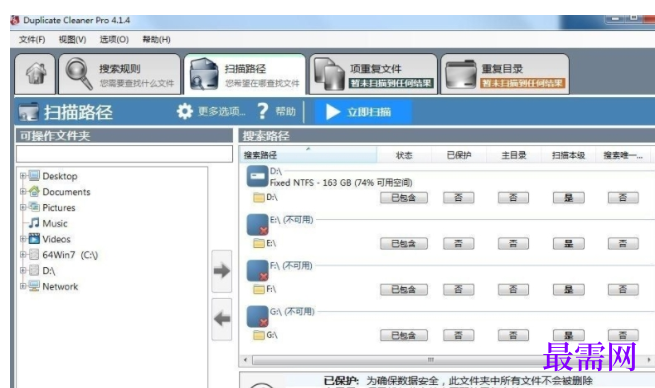Click the Music note icon in tree

[34, 223]
